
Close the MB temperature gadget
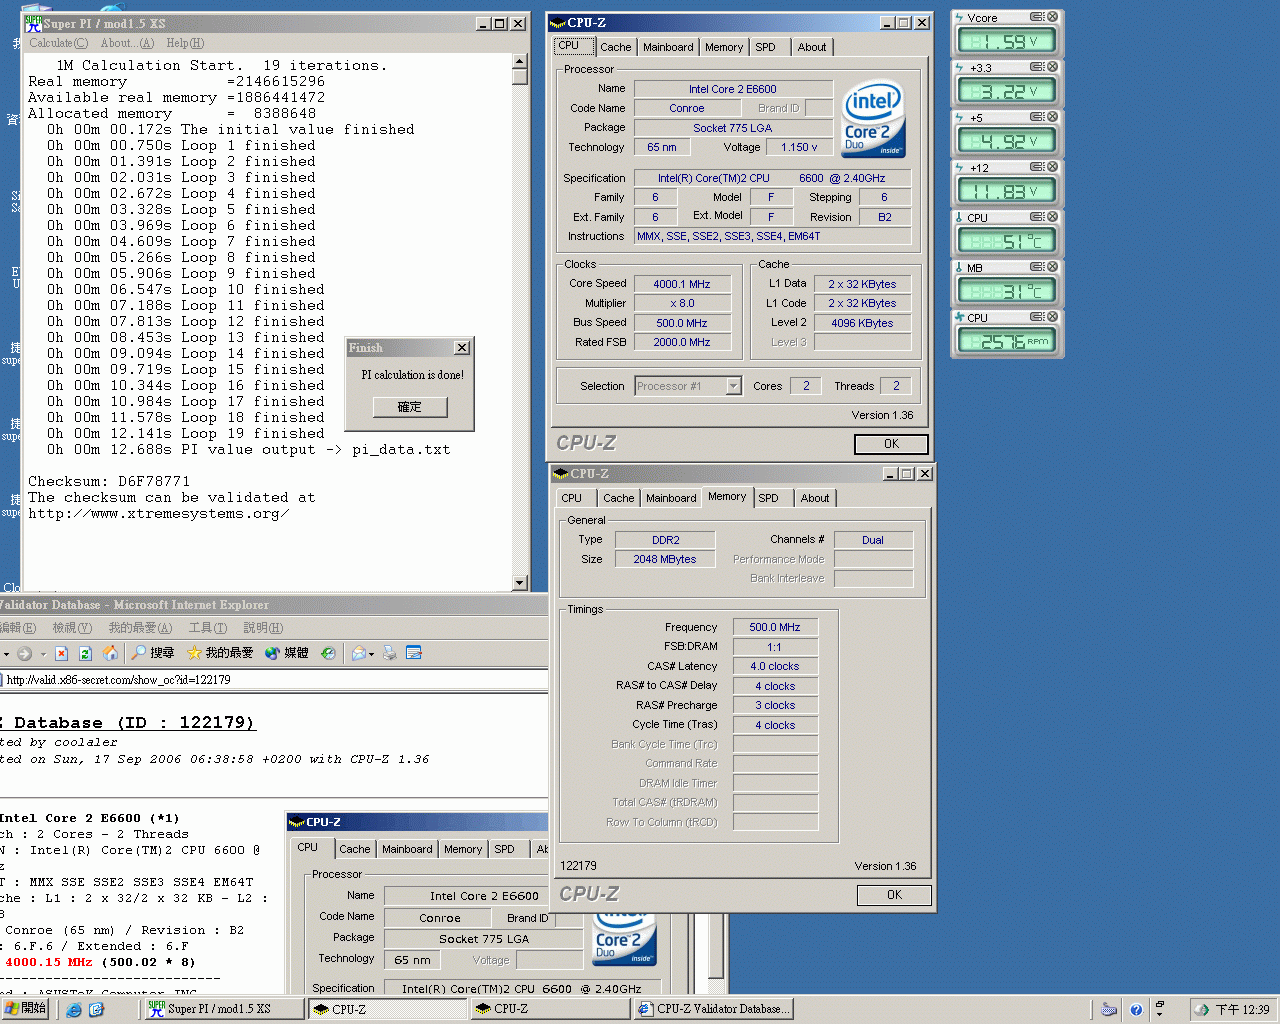[x=1052, y=267]
